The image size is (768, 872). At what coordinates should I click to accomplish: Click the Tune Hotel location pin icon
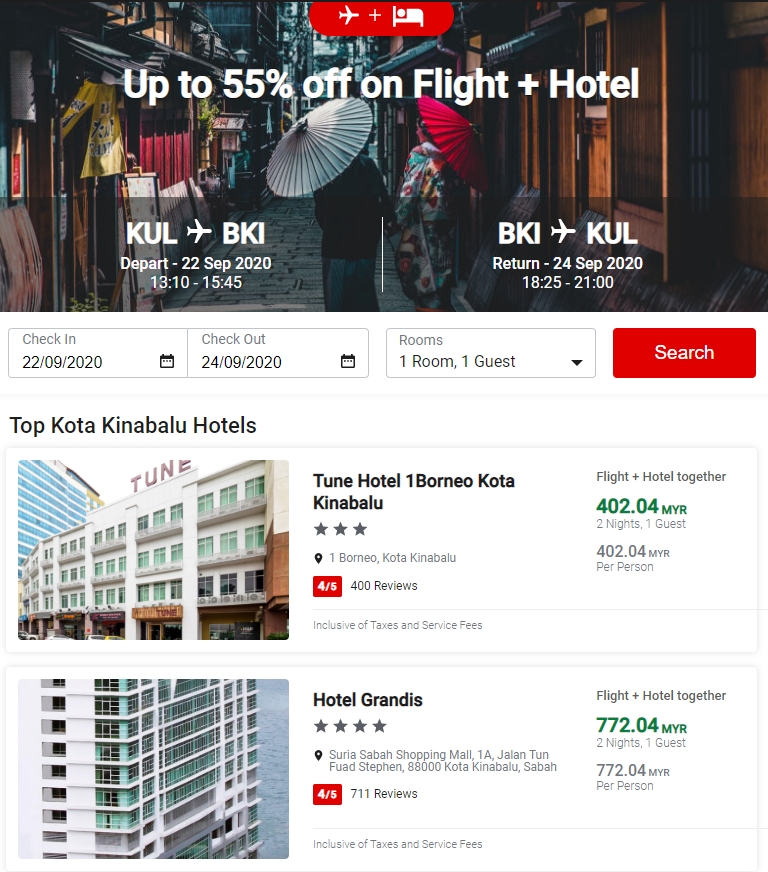tap(318, 558)
